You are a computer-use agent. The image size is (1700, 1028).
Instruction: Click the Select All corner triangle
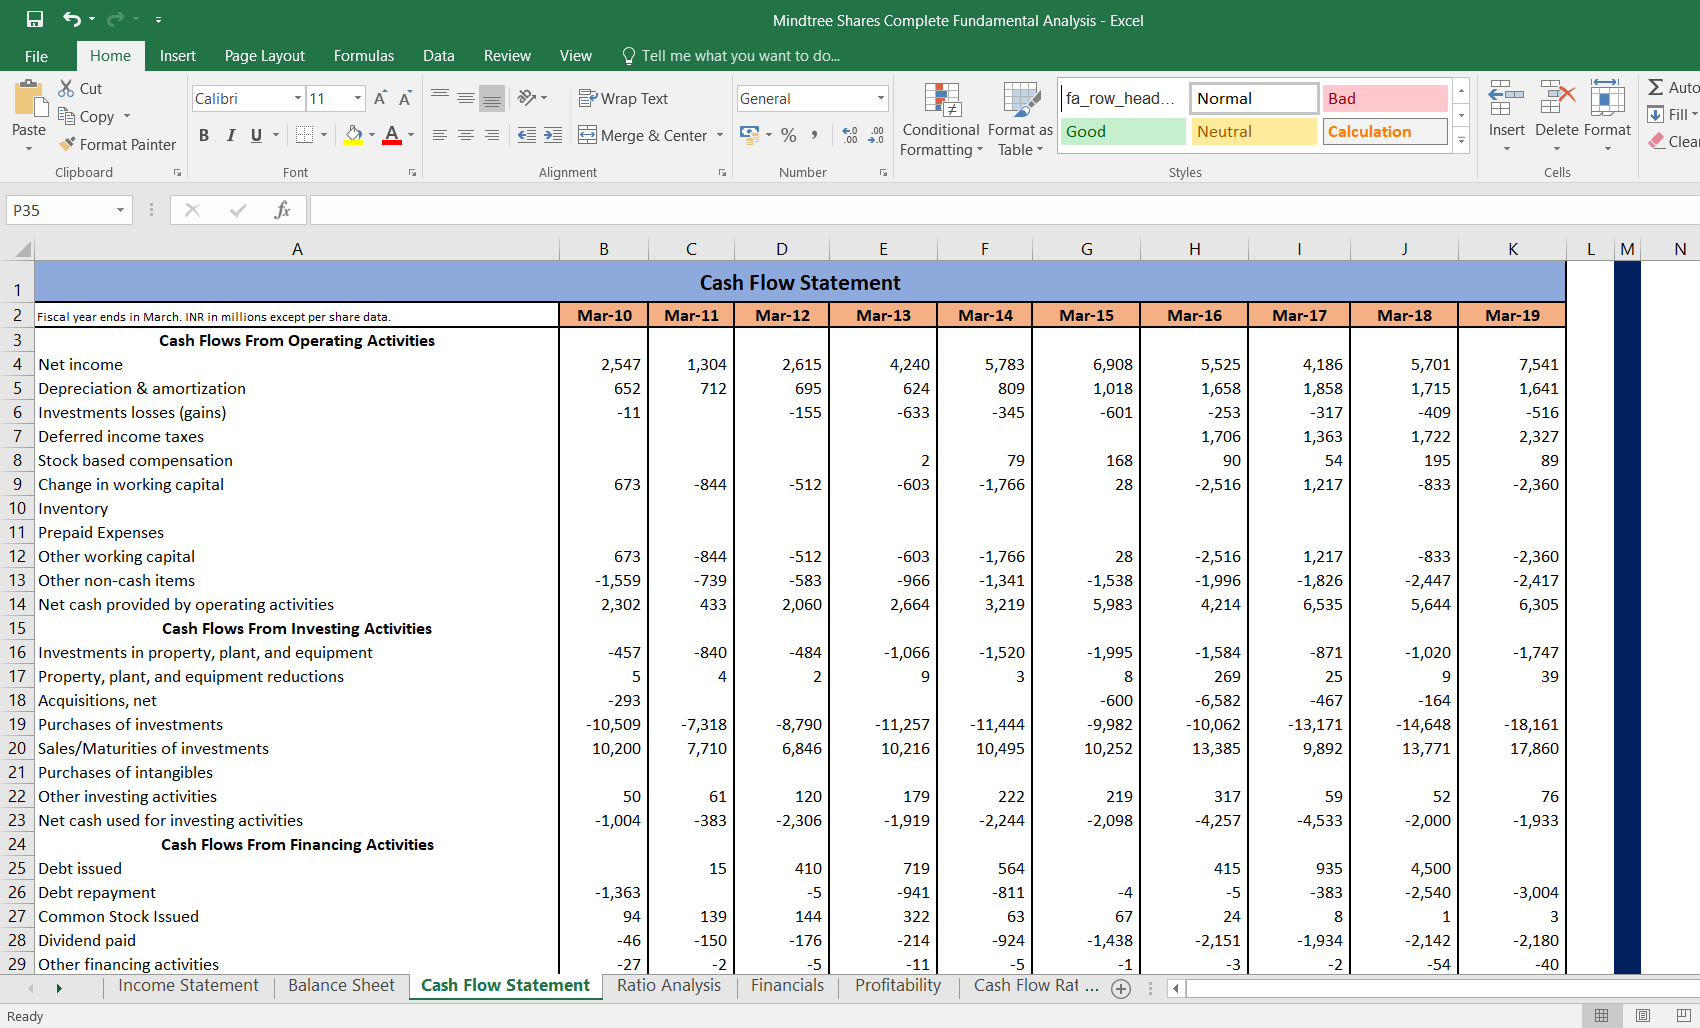pyautogui.click(x=20, y=249)
